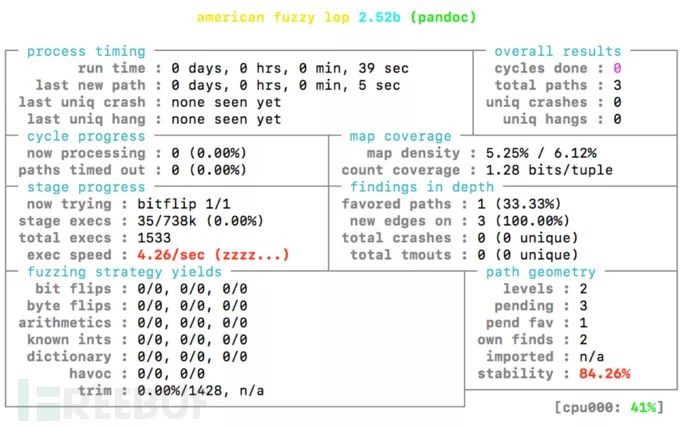Click the 'havoc' yields row
The width and height of the screenshot is (690, 428).
[x=137, y=374]
